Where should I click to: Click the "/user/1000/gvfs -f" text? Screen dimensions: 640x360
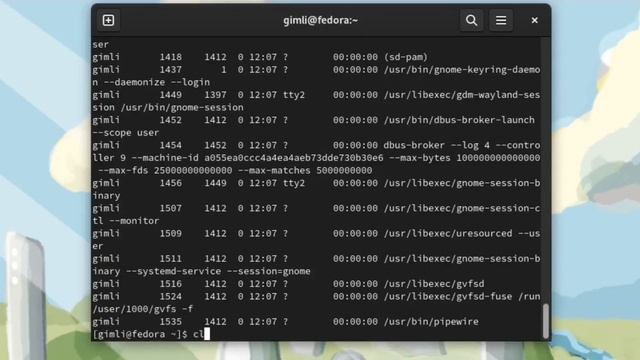pyautogui.click(x=143, y=309)
